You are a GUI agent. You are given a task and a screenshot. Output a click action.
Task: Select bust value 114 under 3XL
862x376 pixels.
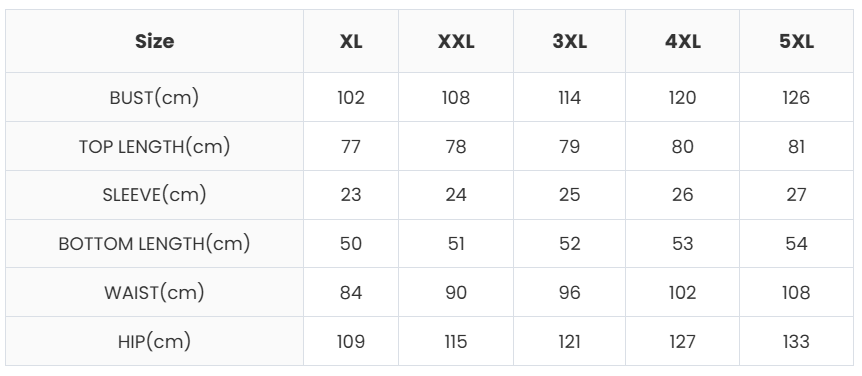pyautogui.click(x=570, y=98)
